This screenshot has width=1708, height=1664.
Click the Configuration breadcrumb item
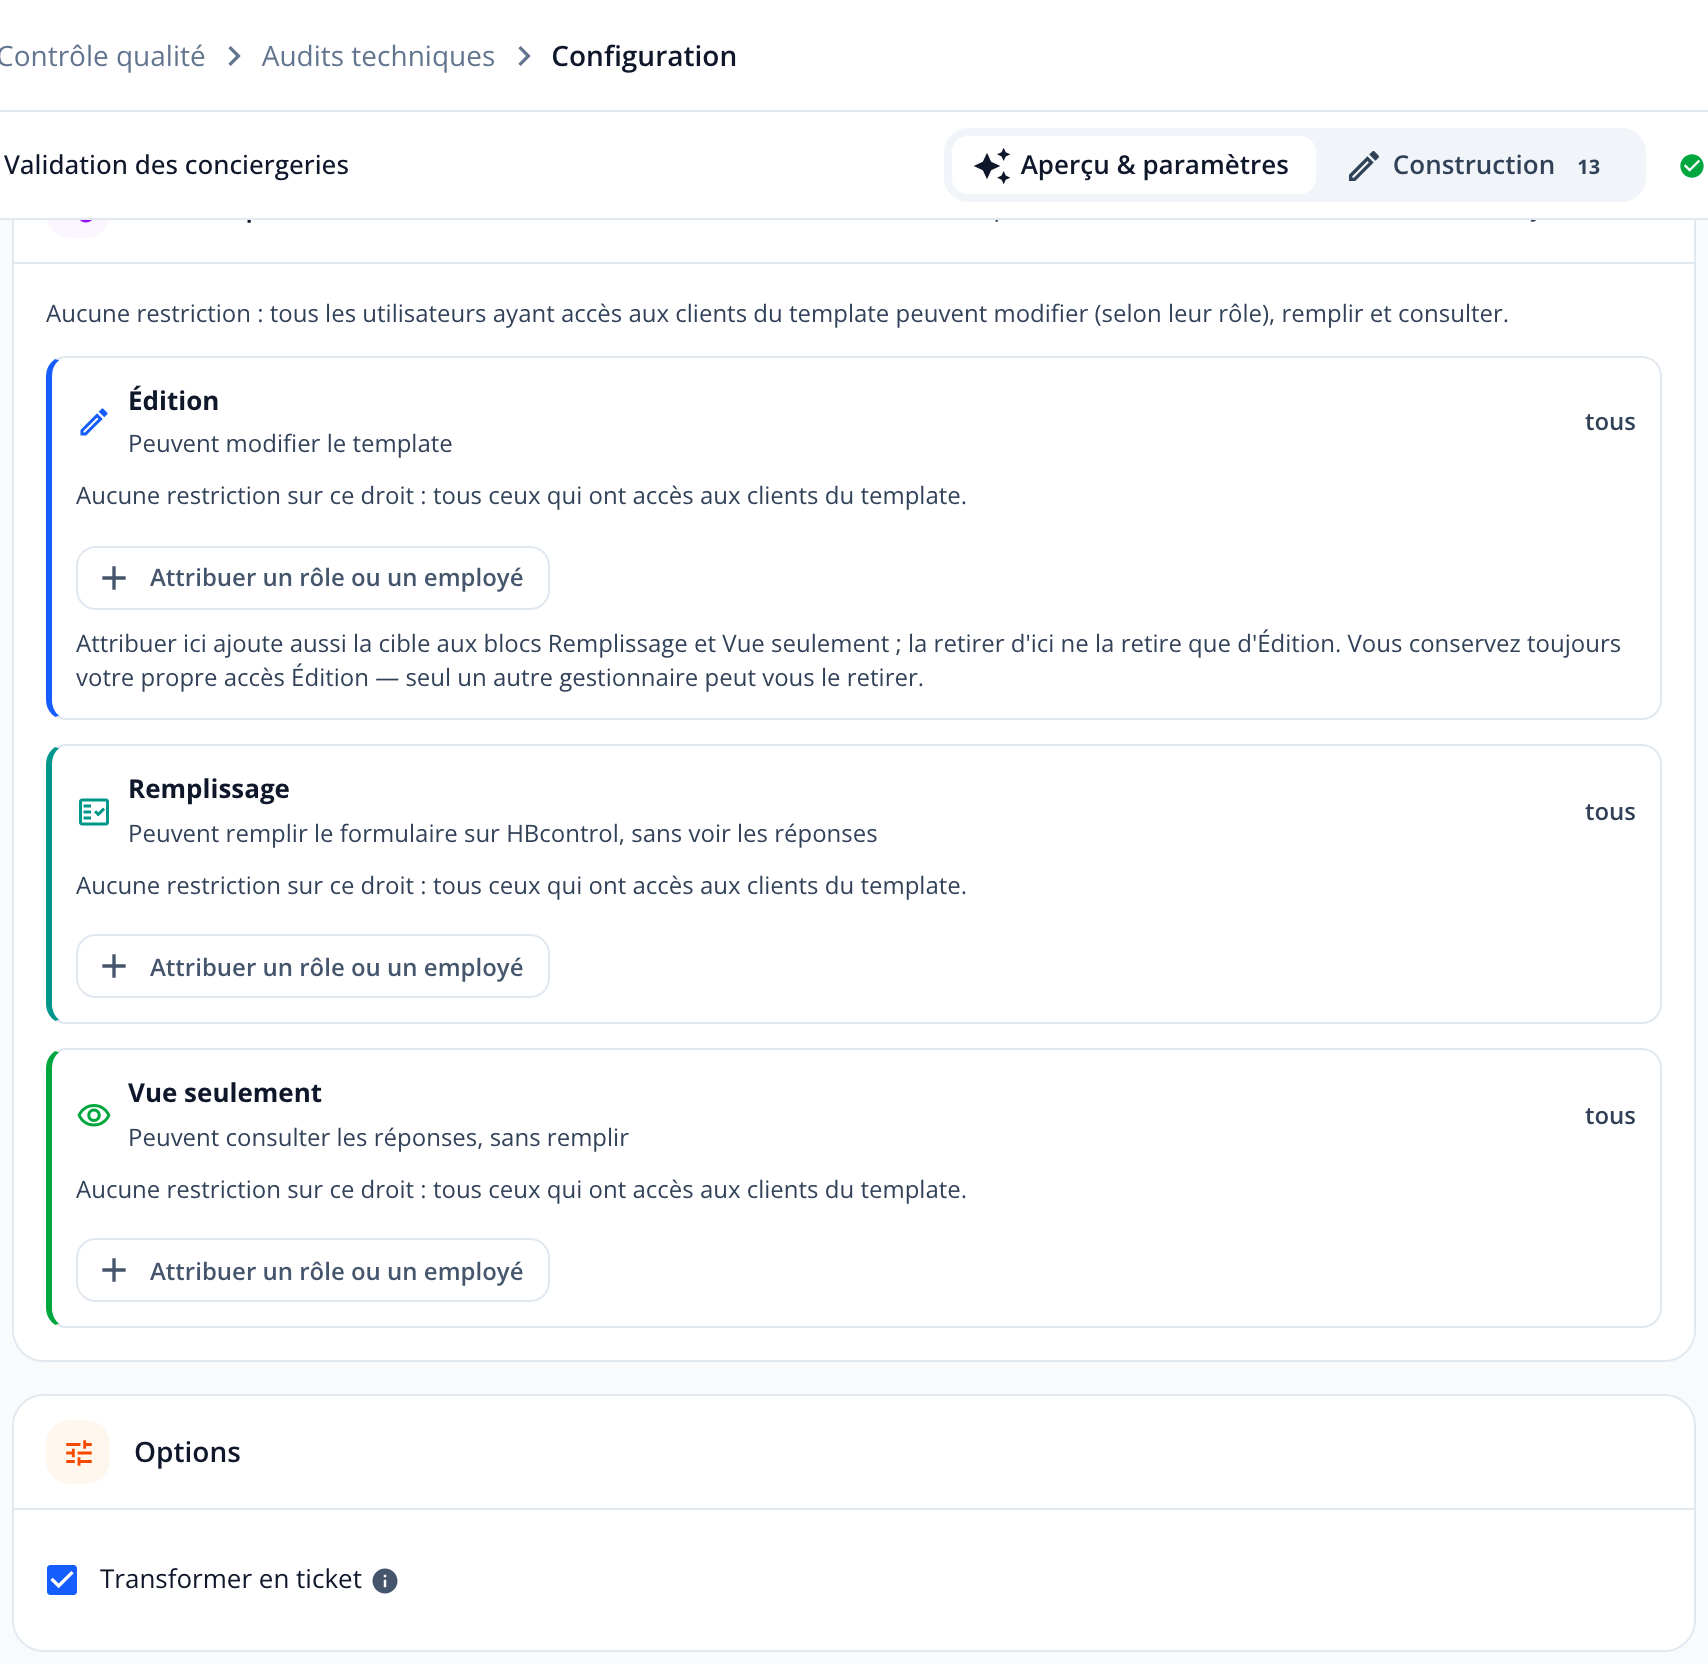click(644, 57)
